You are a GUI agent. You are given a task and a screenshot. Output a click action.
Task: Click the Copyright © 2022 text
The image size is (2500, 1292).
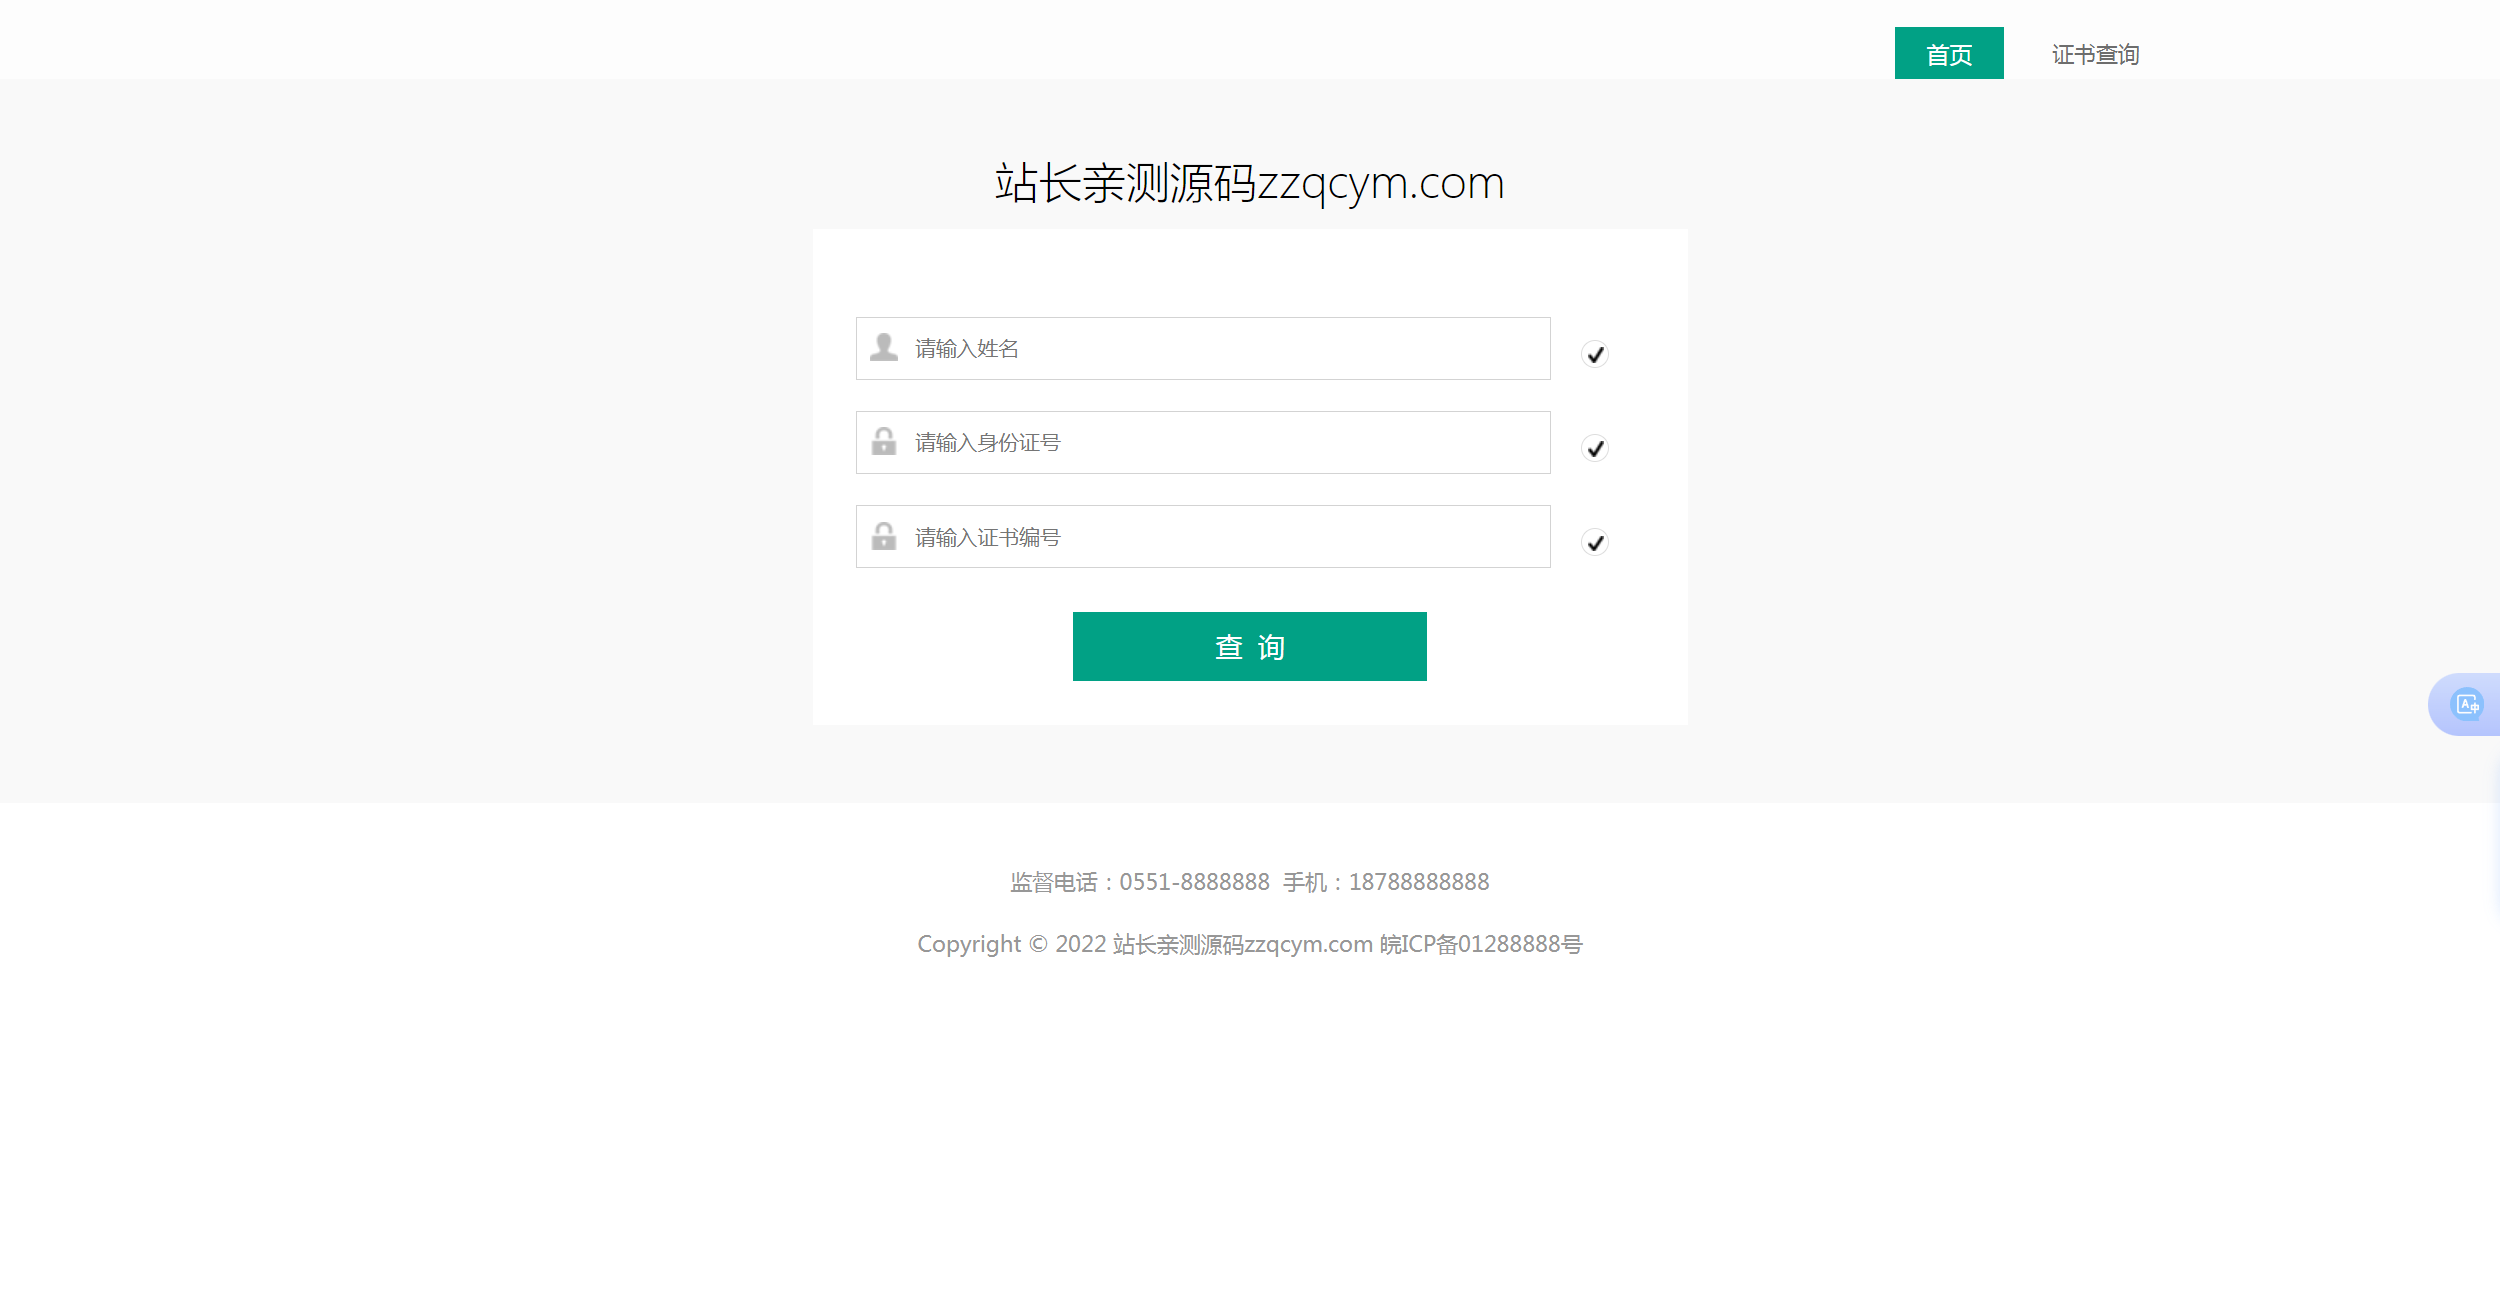tap(1011, 944)
